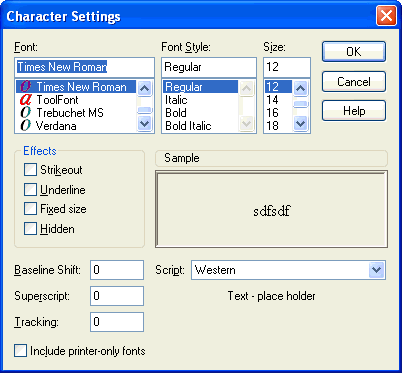Viewport: 402px width, 373px height.
Task: Select size 16 from the Size list
Action: [x=272, y=113]
